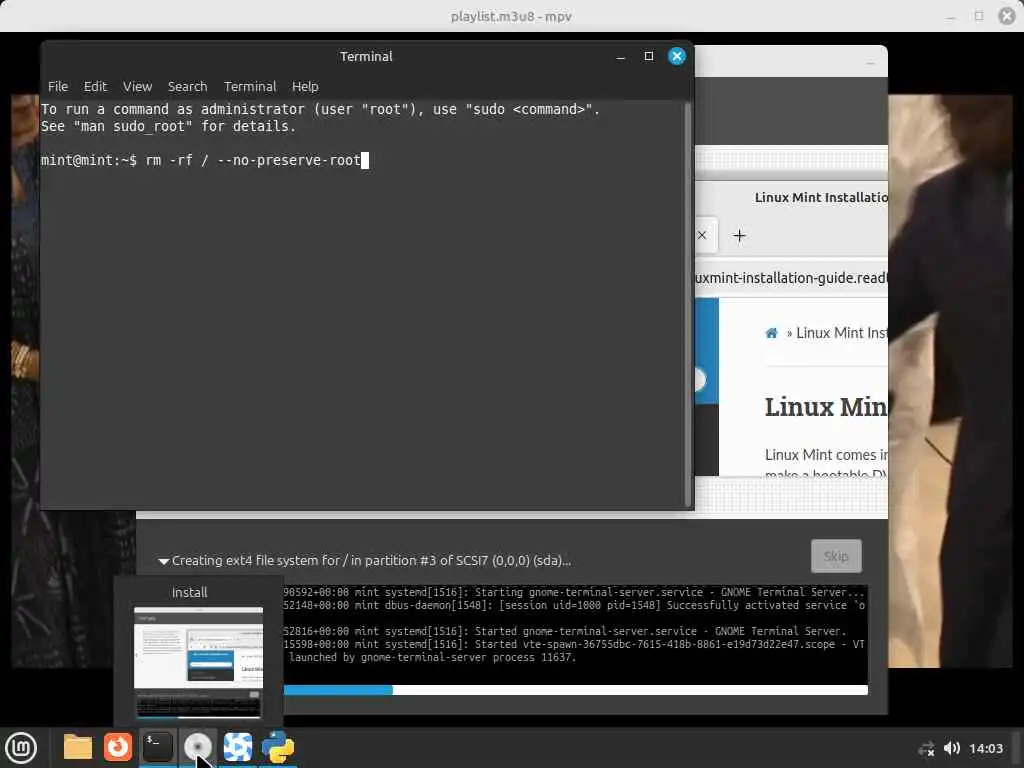This screenshot has height=768, width=1024.
Task: Click the Skip button in the installer
Action: point(836,556)
